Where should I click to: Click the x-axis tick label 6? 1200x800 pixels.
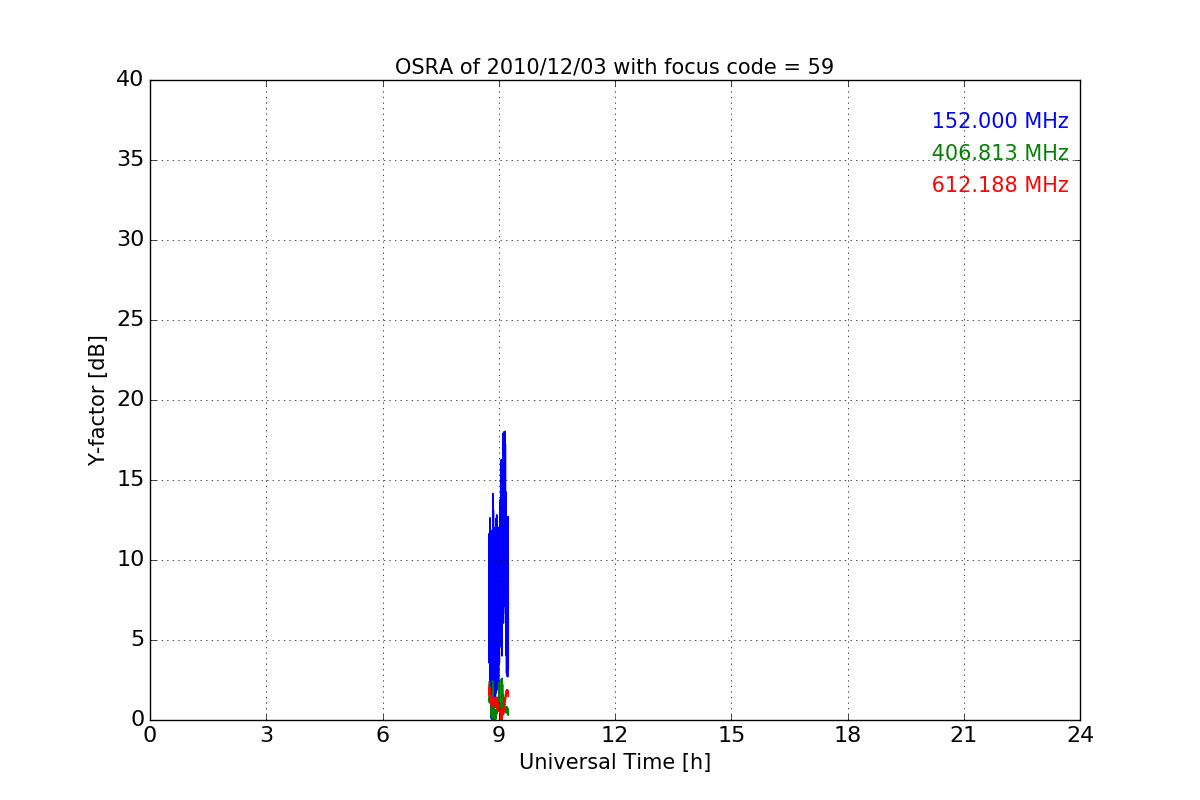pos(383,735)
